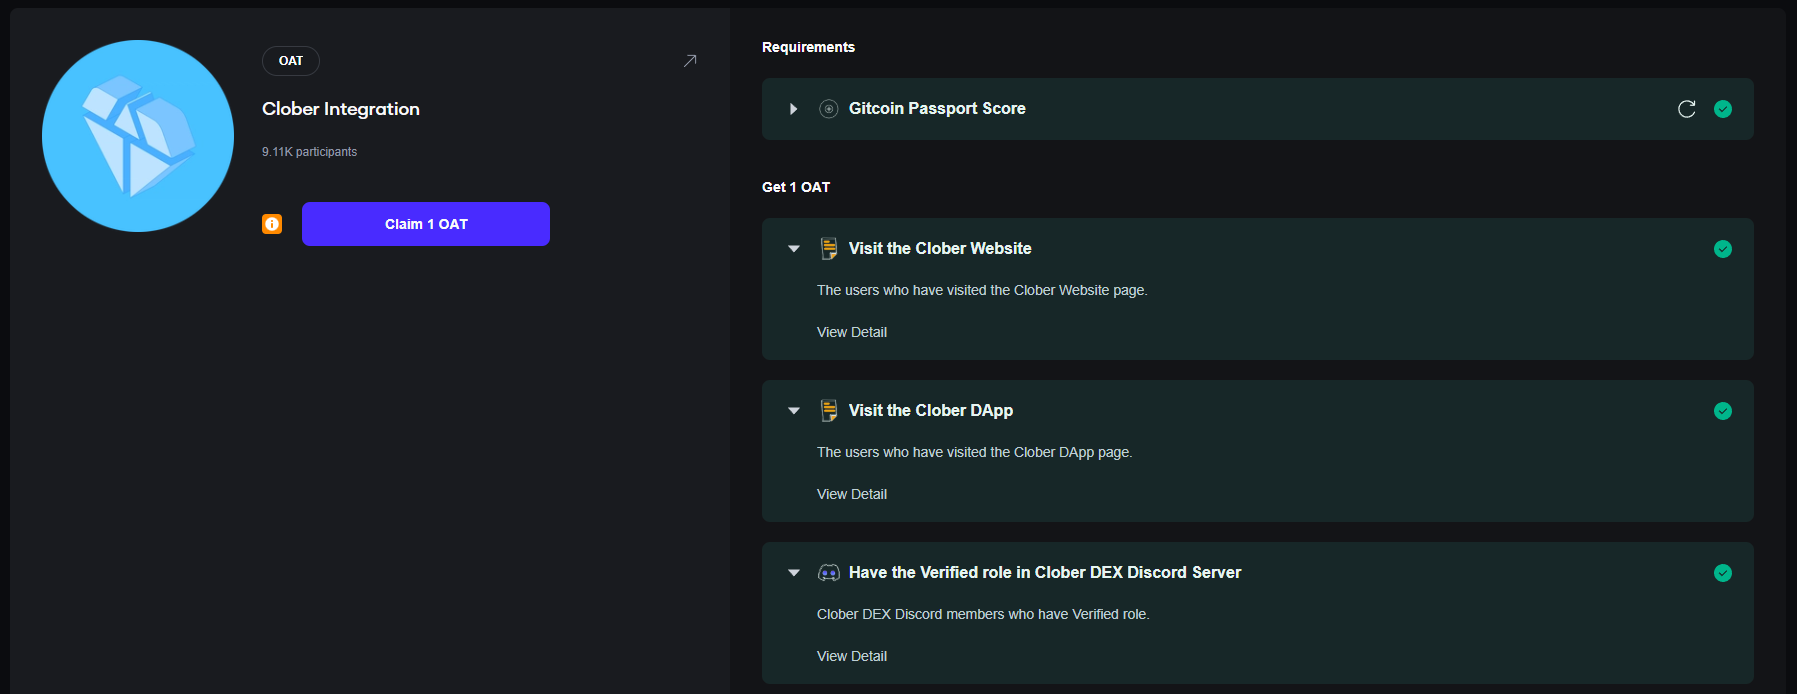Click green checkmark on Visit the Clober DApp
Screen dimensions: 1797x694
pos(1722,411)
